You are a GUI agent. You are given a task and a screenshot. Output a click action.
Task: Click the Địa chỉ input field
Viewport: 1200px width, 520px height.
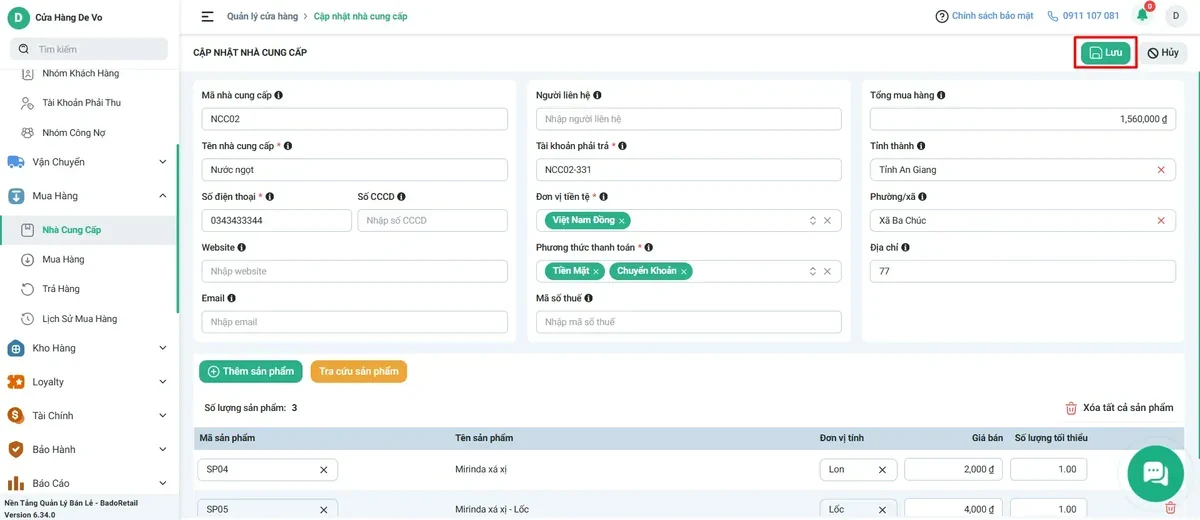point(1023,271)
